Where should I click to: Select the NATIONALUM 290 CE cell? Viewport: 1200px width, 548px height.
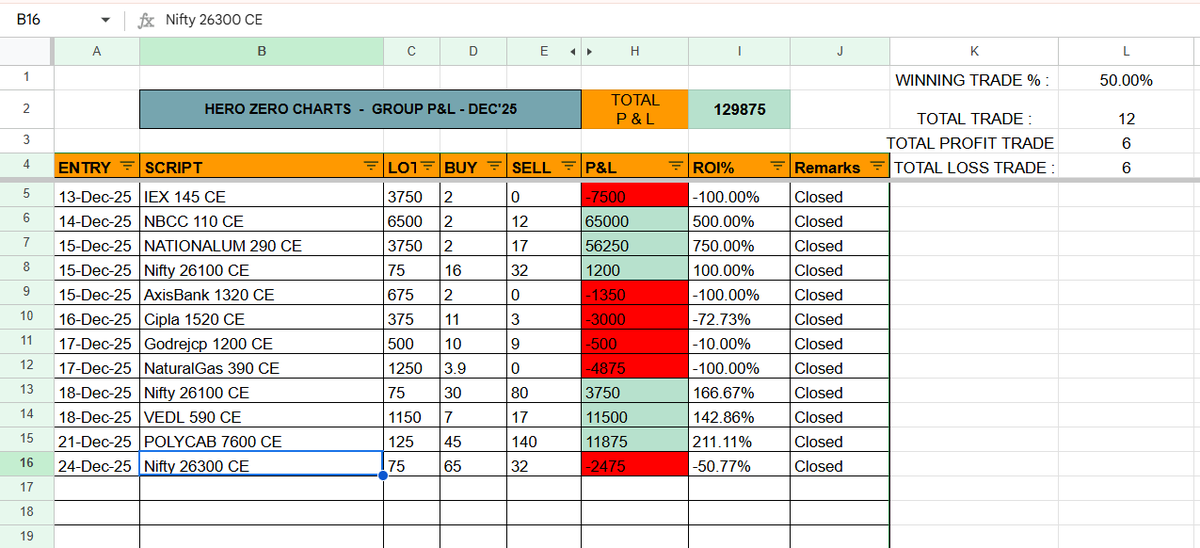point(261,245)
